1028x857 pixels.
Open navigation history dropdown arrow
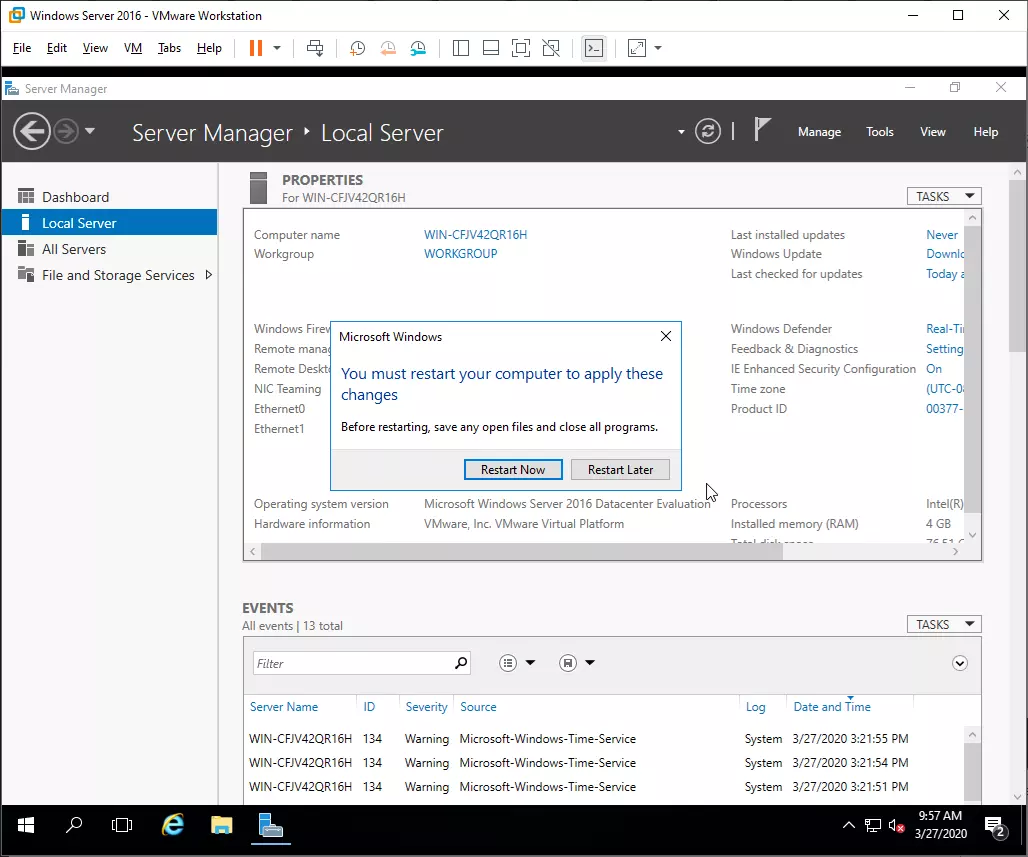point(90,131)
